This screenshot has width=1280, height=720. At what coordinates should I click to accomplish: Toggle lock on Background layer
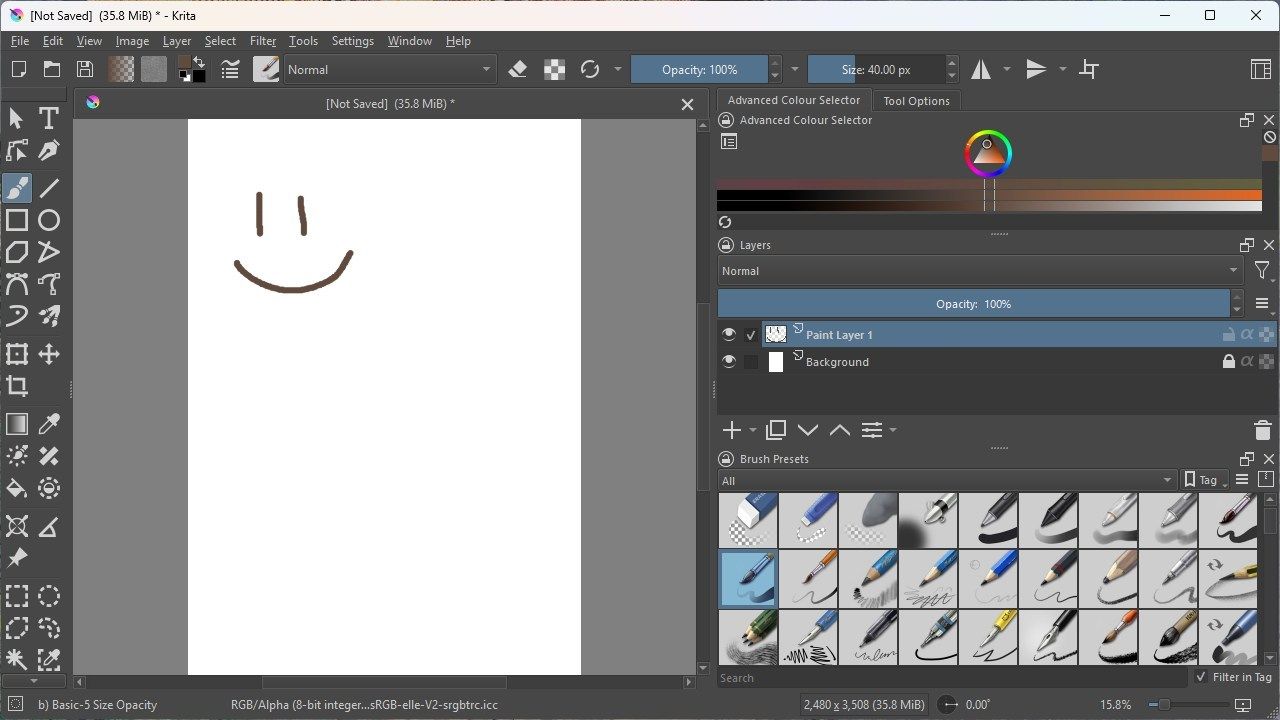[x=1228, y=362]
